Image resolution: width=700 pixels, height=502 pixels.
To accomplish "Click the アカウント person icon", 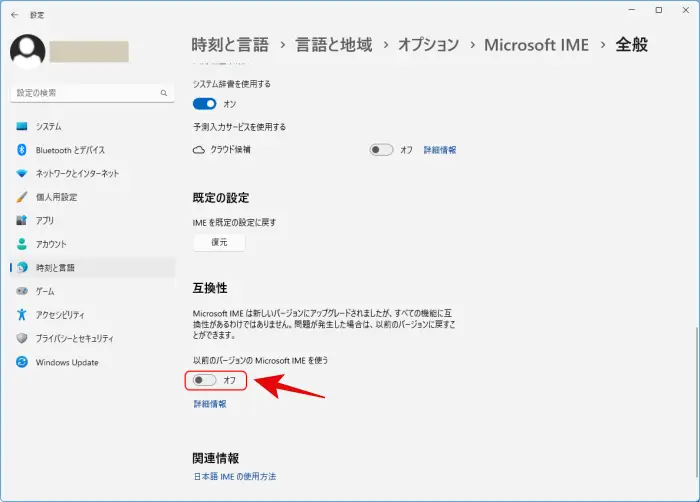I will [x=21, y=244].
